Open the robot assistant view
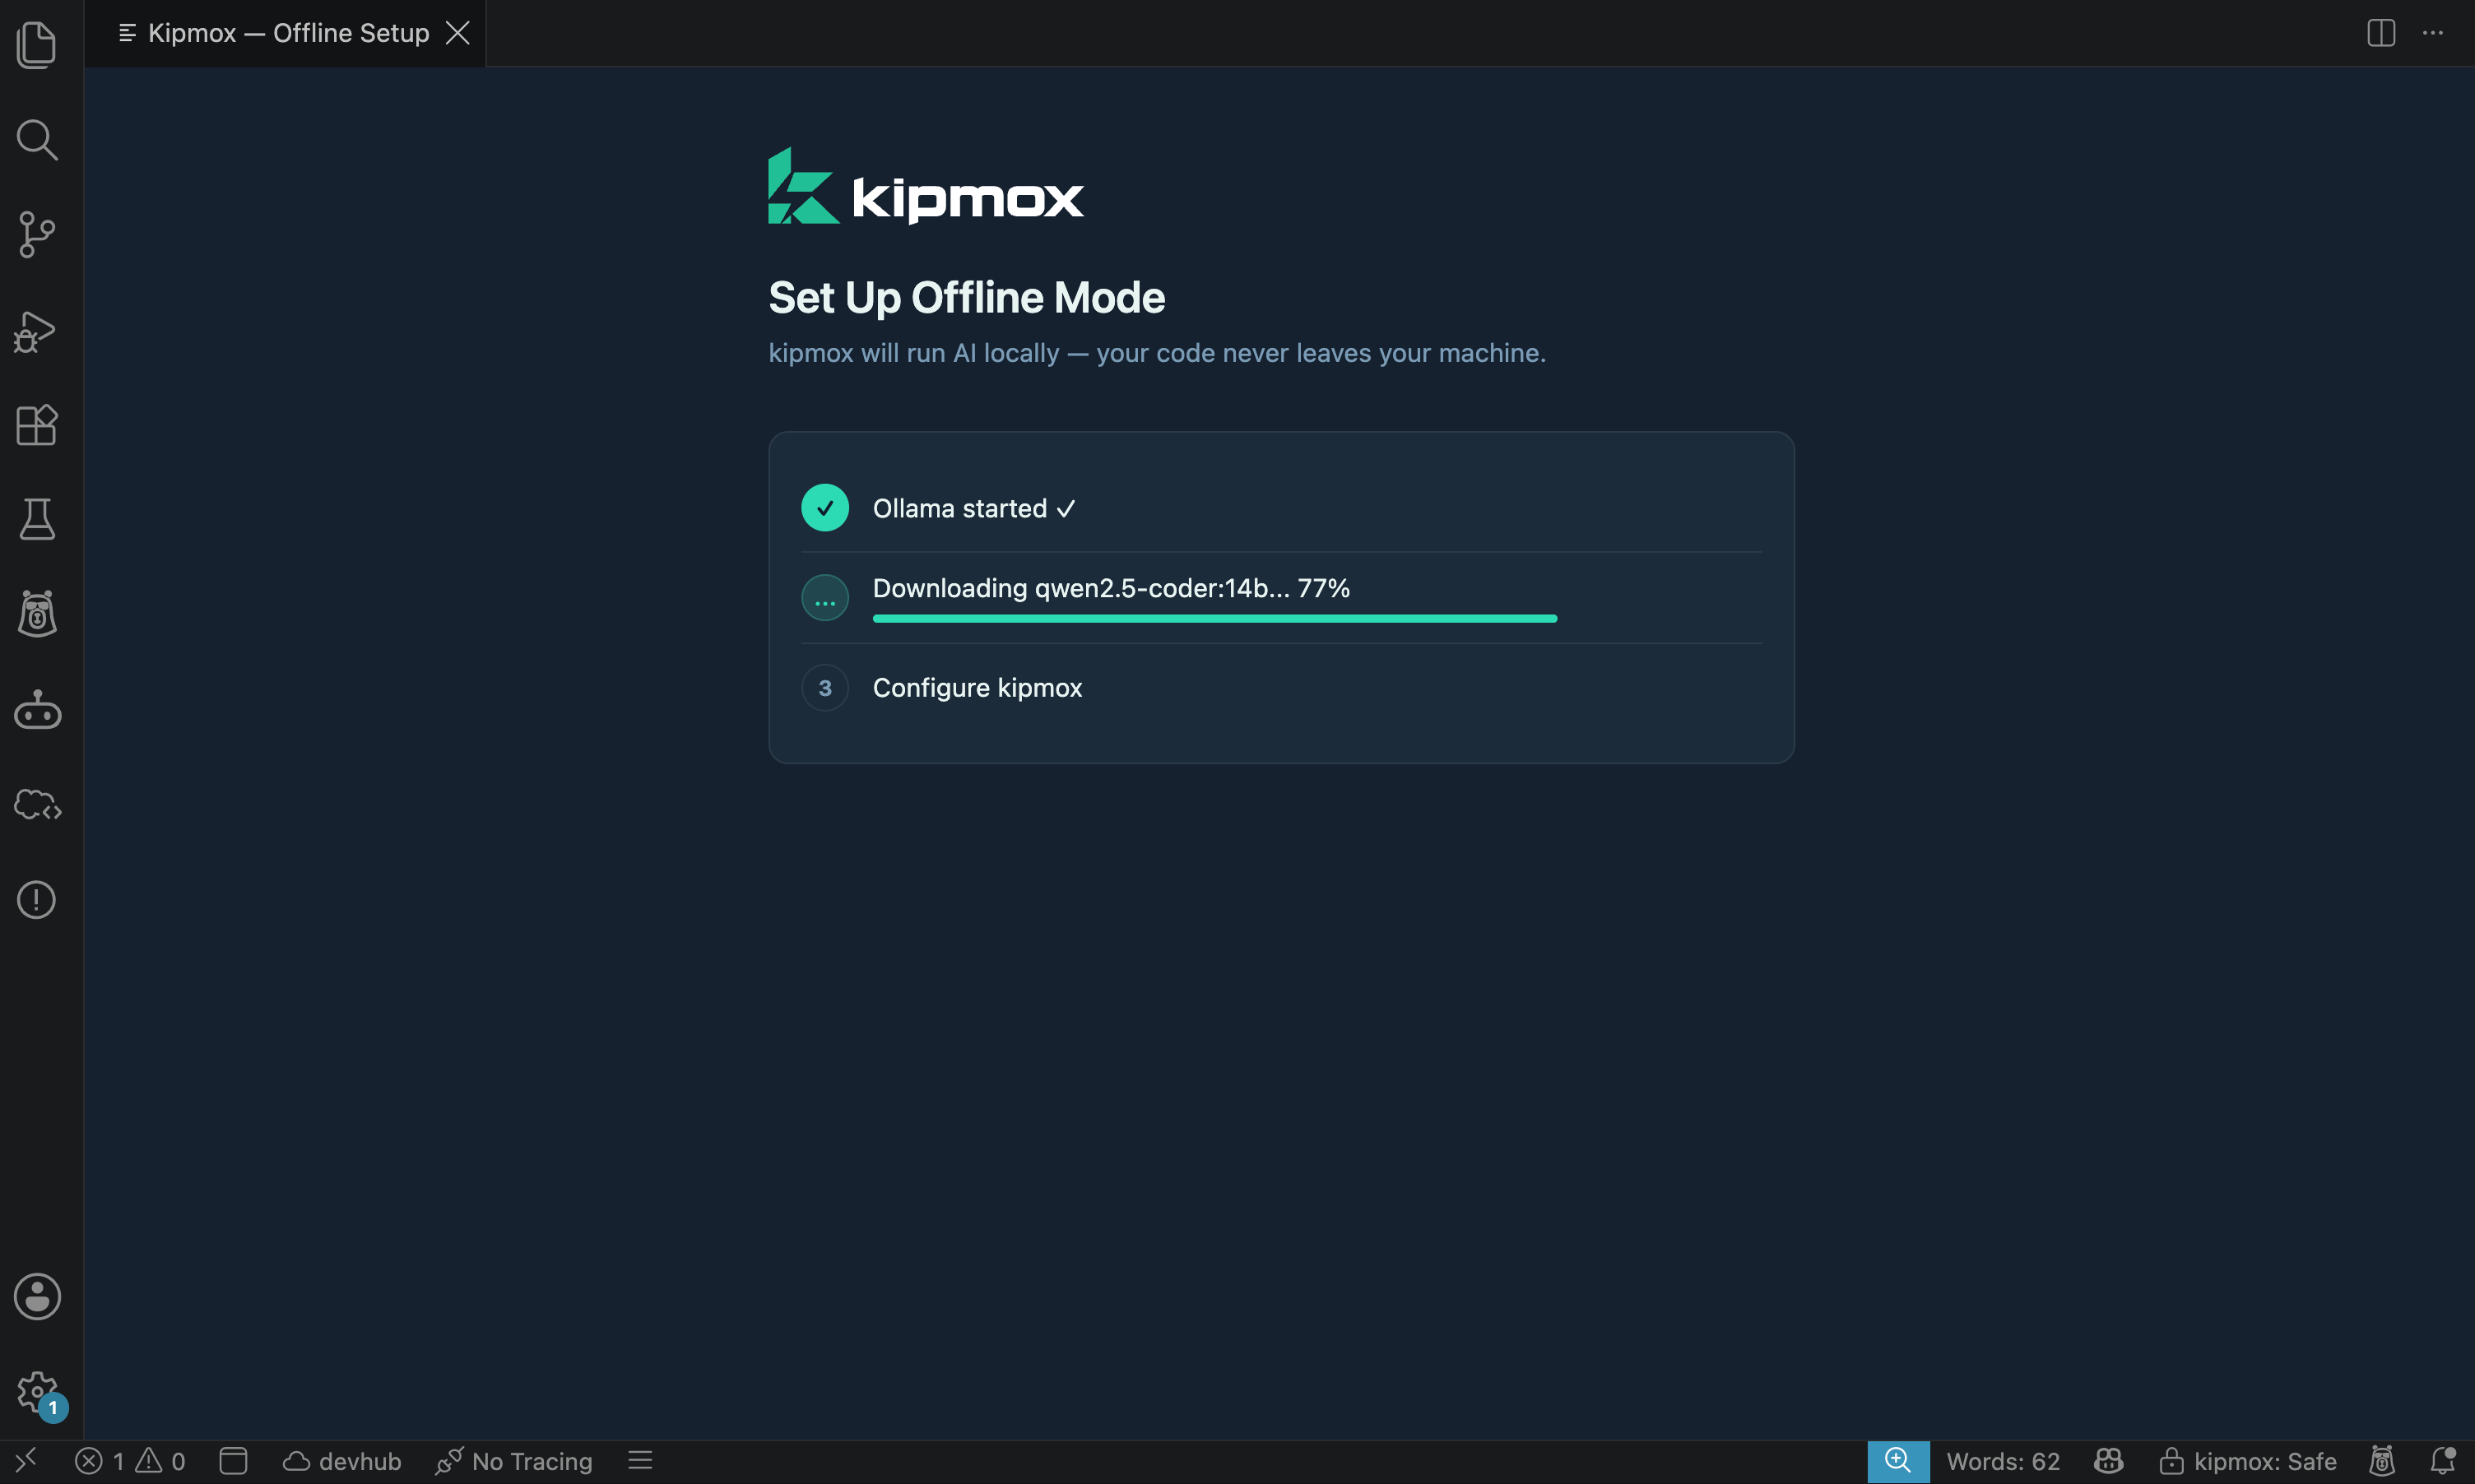This screenshot has height=1484, width=2475. (37, 709)
